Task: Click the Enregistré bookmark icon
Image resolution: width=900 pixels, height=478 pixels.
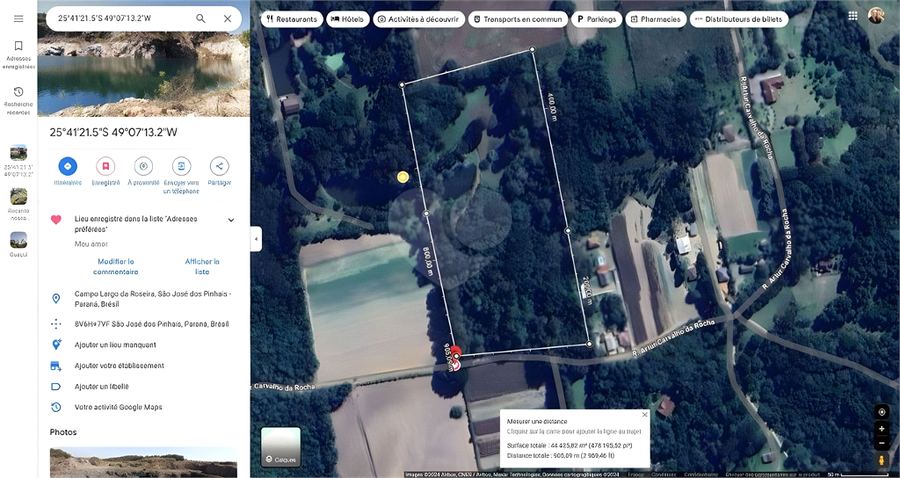Action: [106, 166]
